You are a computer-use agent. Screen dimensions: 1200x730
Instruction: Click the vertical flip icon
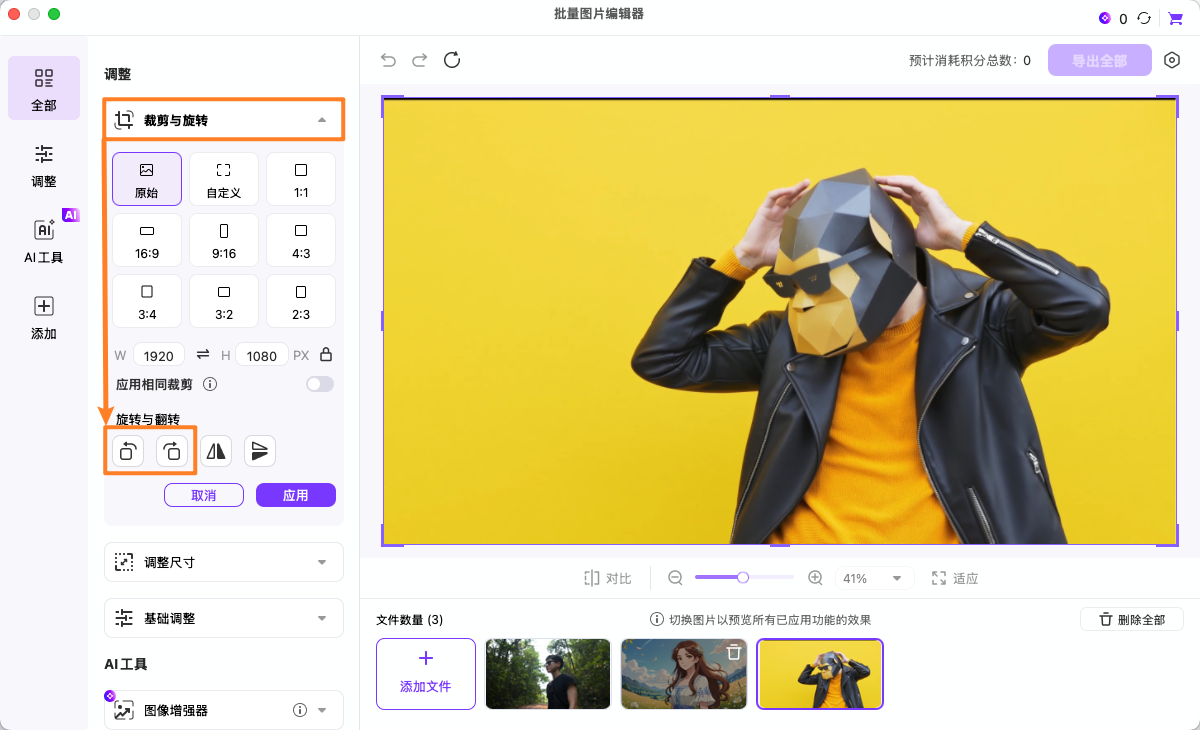[x=260, y=451]
